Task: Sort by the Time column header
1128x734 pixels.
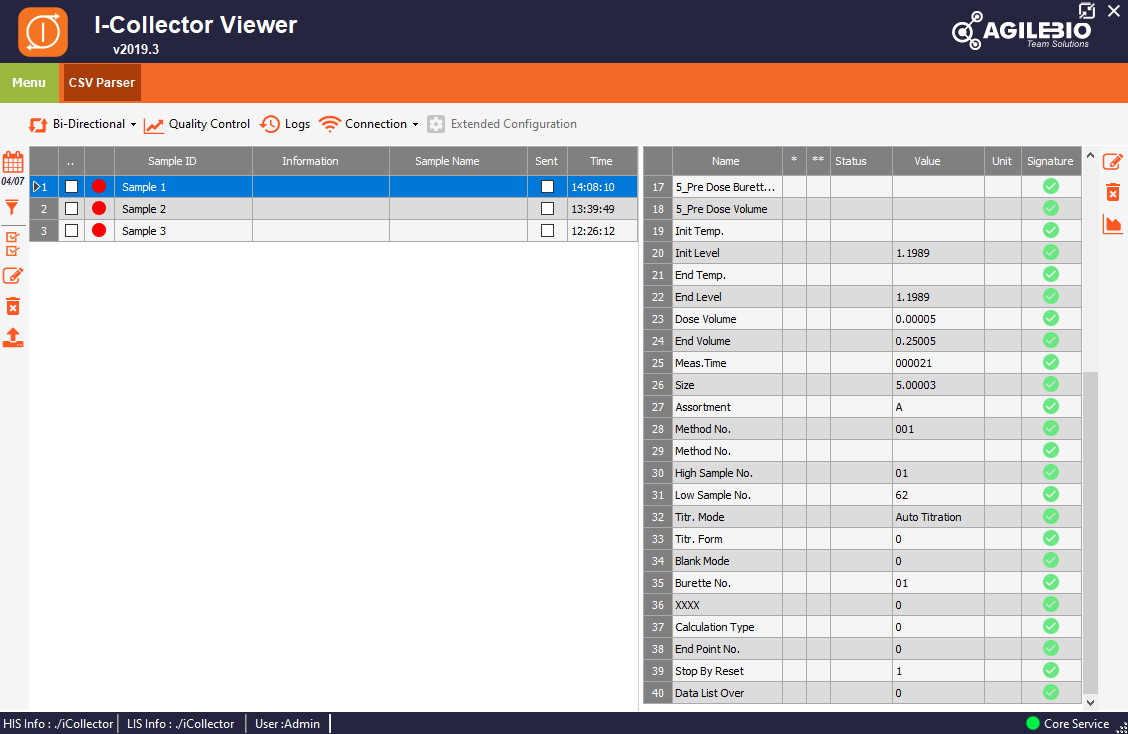Action: tap(601, 161)
